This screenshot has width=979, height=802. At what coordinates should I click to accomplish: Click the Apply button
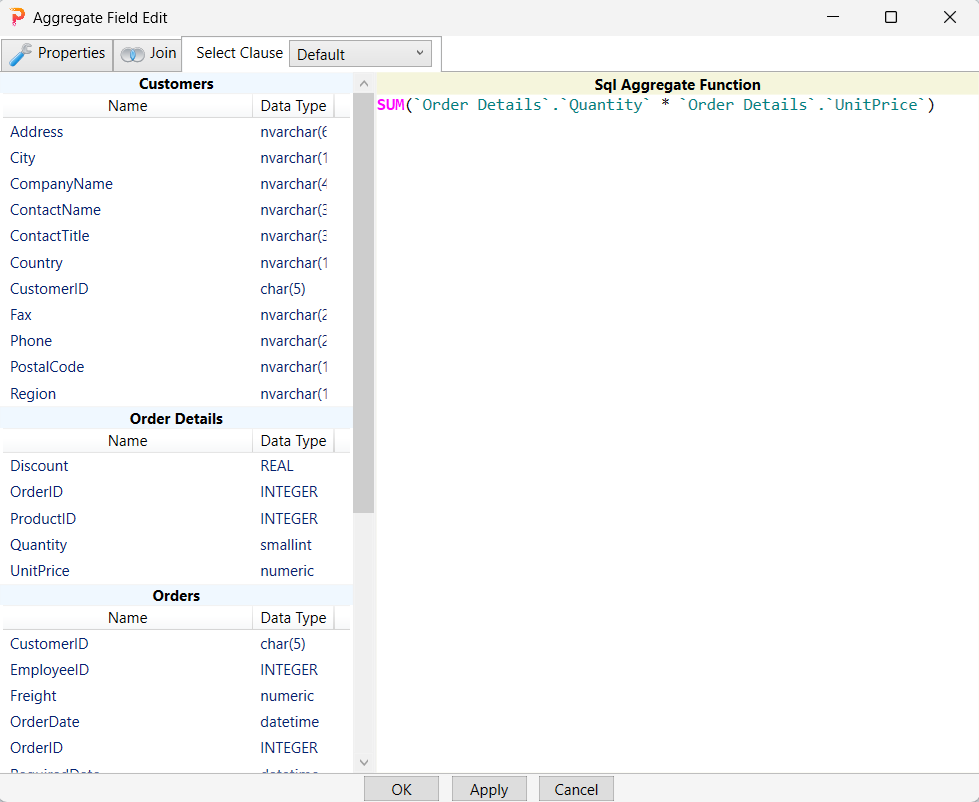click(489, 790)
